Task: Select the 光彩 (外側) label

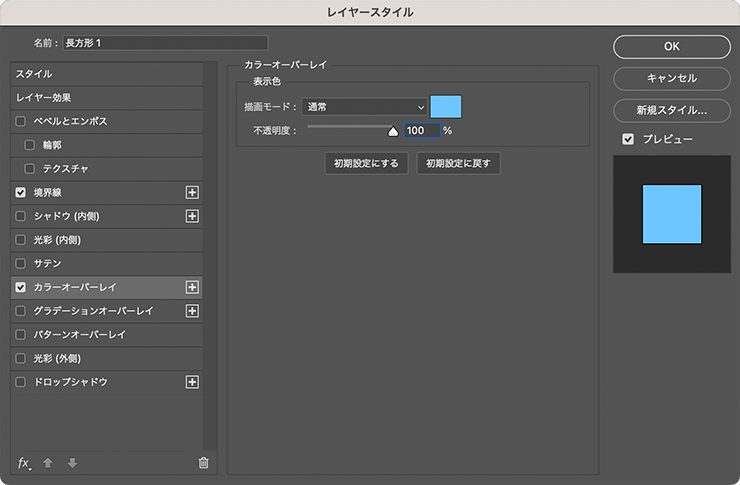Action: [x=57, y=358]
